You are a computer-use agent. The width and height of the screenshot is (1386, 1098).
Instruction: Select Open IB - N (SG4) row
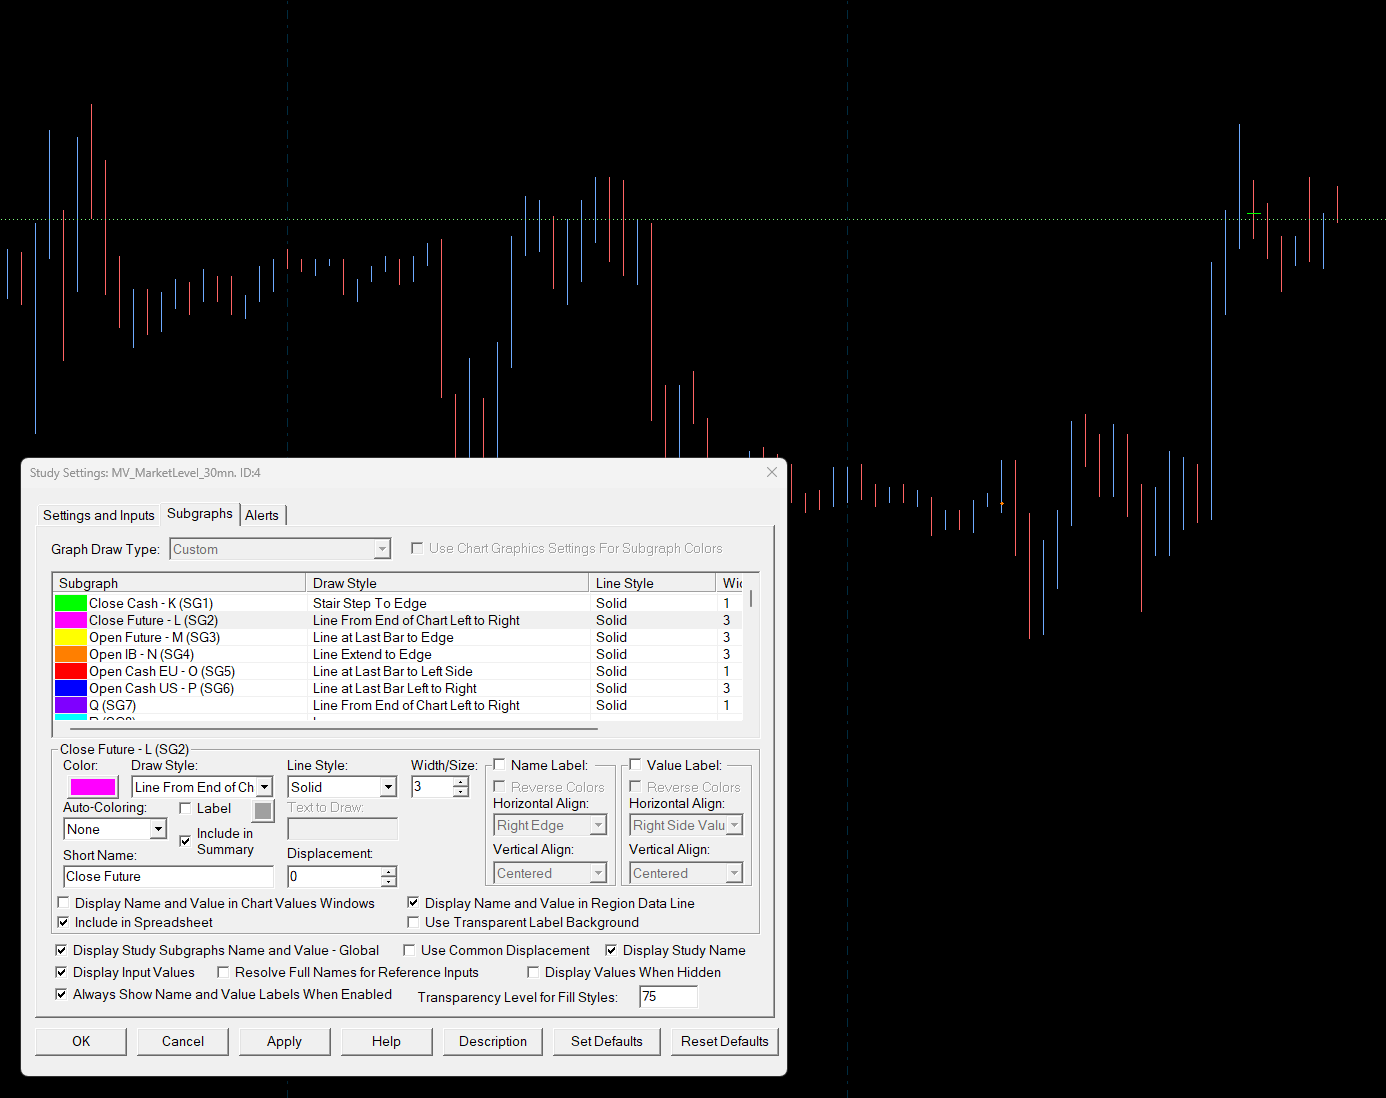click(x=400, y=654)
